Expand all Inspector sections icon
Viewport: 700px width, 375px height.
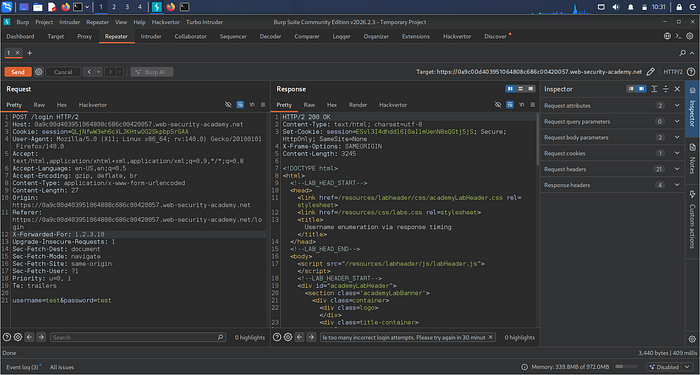coord(654,89)
